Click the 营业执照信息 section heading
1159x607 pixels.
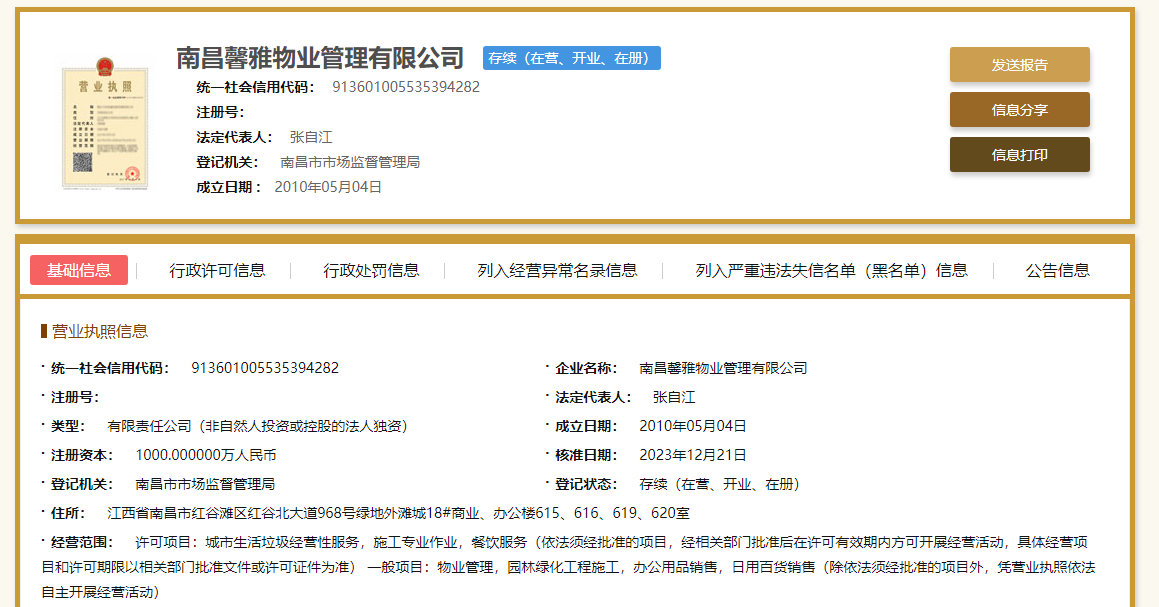[x=99, y=331]
